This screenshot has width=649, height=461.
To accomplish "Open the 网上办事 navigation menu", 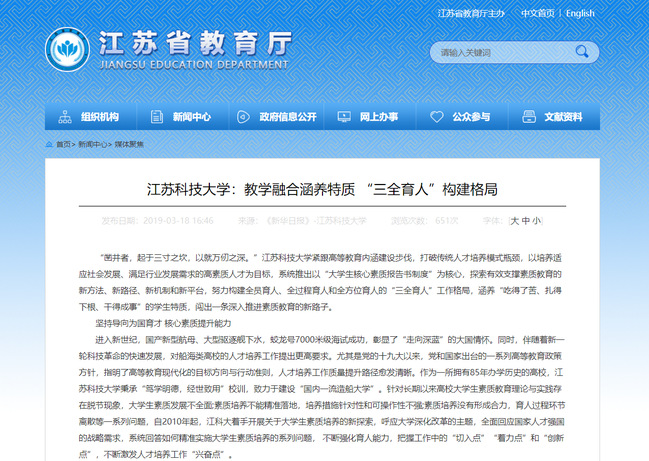I will pos(379,117).
